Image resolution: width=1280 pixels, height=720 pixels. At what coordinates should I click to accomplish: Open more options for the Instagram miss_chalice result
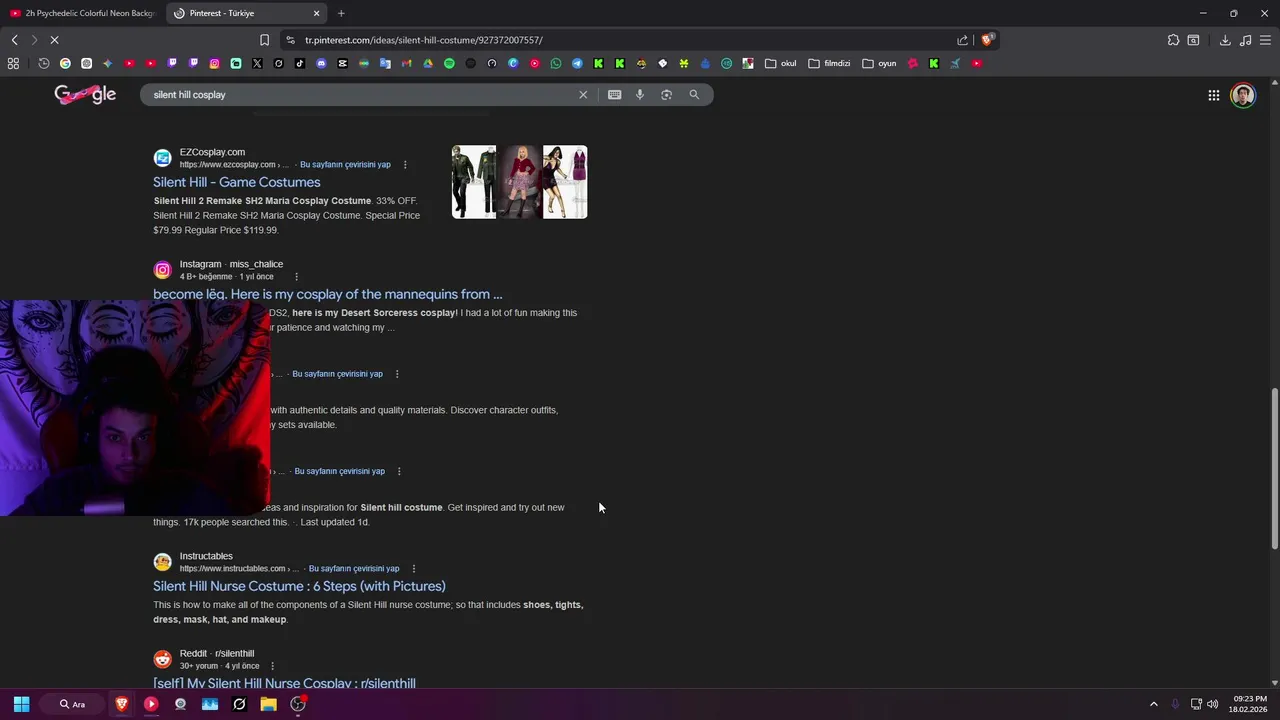point(296,276)
